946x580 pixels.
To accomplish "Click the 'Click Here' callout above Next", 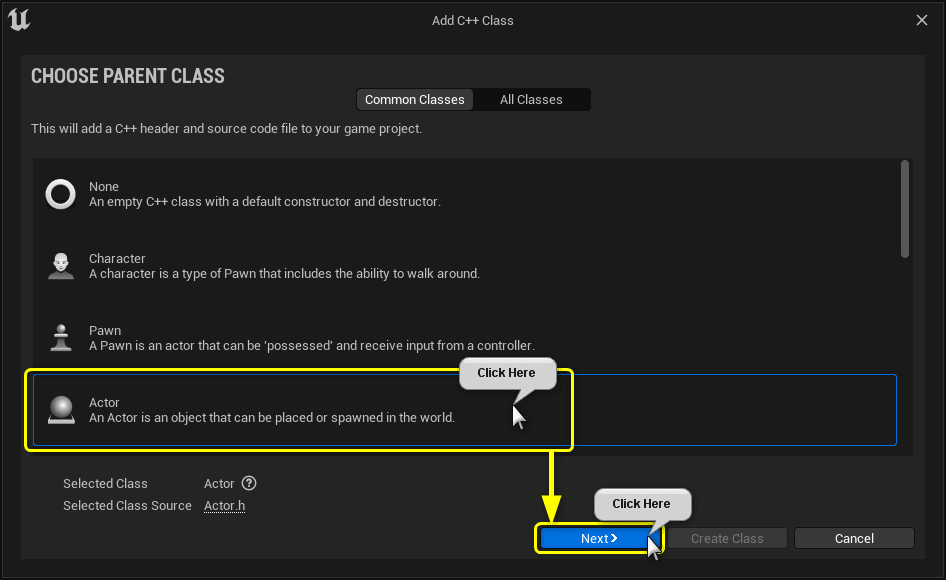I will (x=642, y=504).
